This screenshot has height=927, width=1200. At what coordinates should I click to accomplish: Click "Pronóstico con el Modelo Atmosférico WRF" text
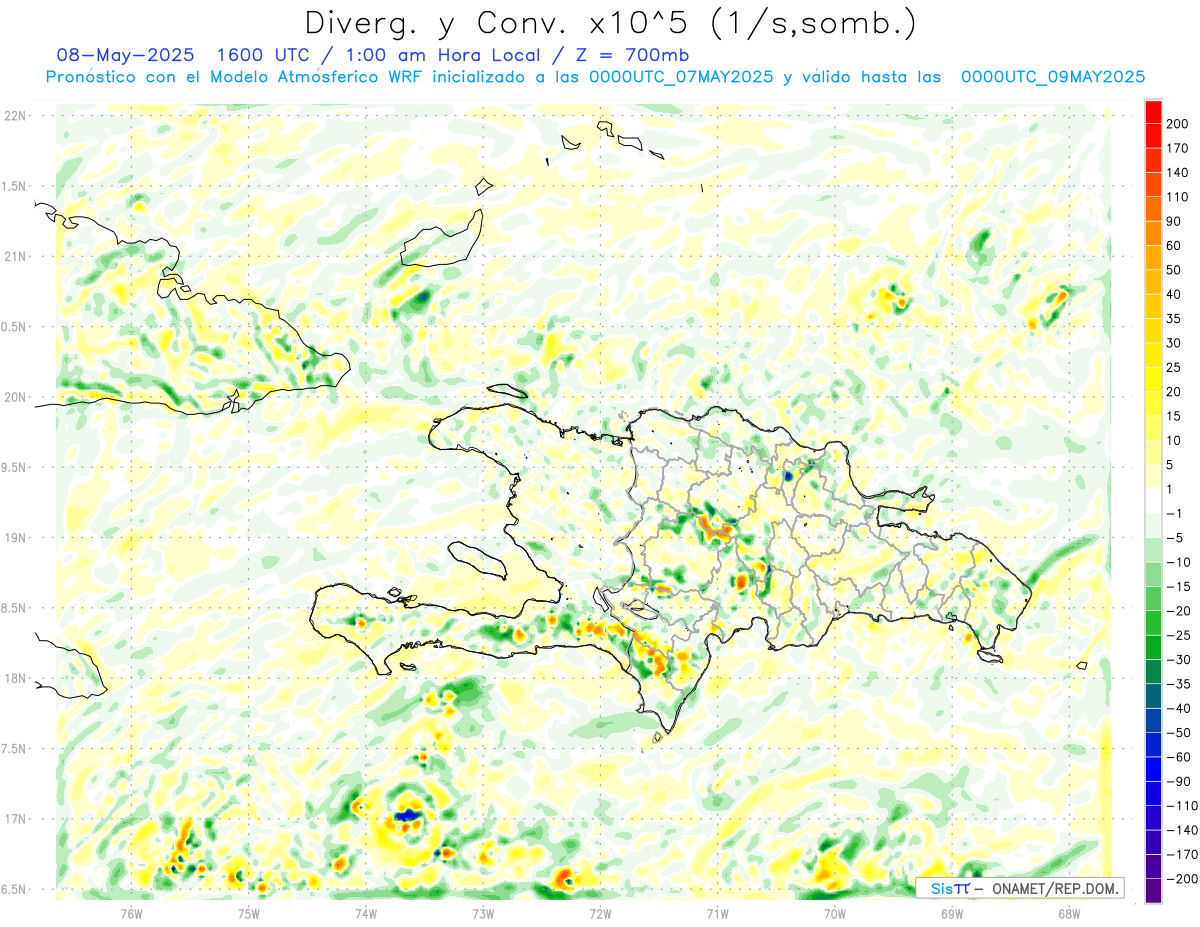point(235,77)
